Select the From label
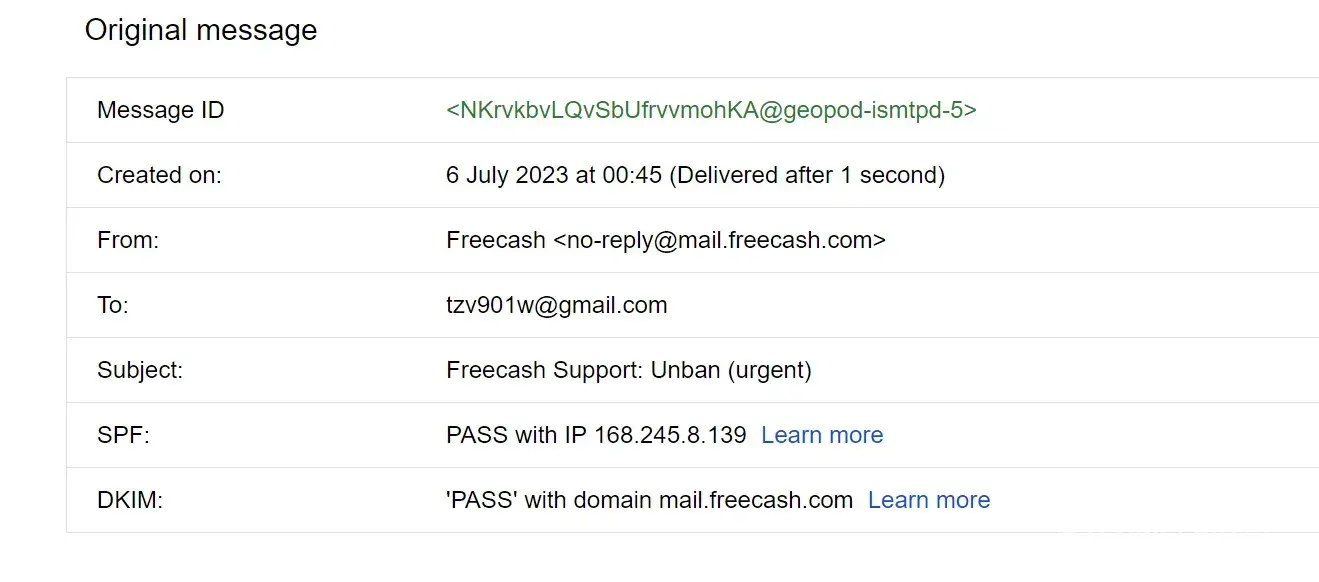The height and width of the screenshot is (582, 1319). click(128, 240)
